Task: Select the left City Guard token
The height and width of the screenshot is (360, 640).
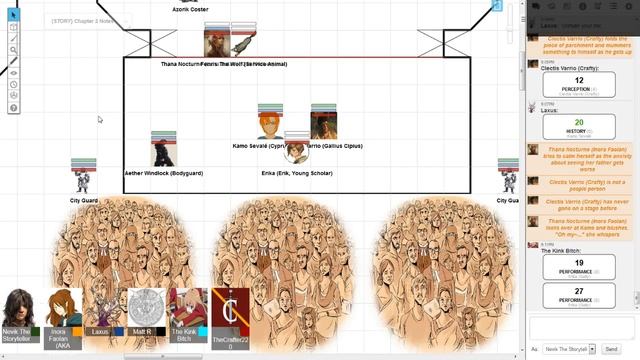Action: coord(83,181)
